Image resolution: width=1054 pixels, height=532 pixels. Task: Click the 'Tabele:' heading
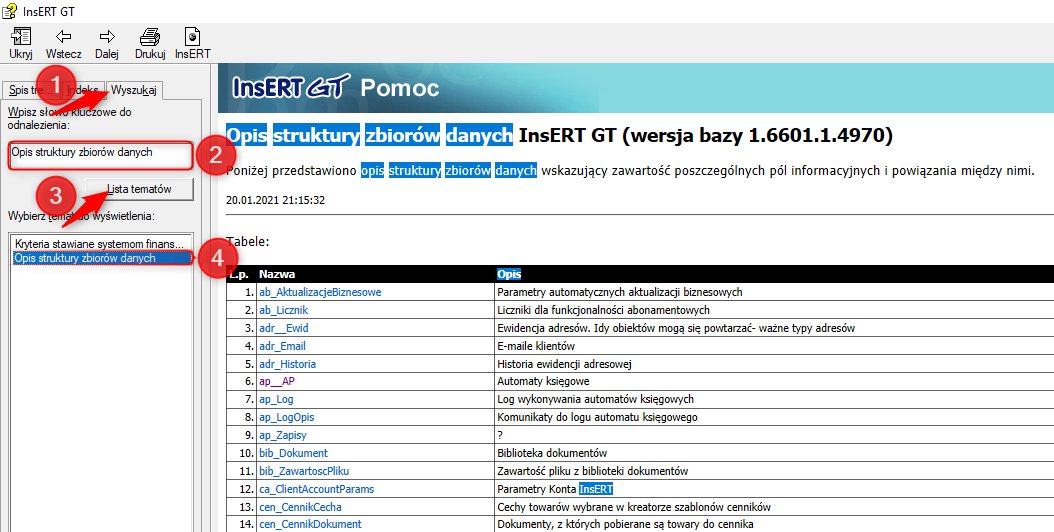[x=248, y=241]
